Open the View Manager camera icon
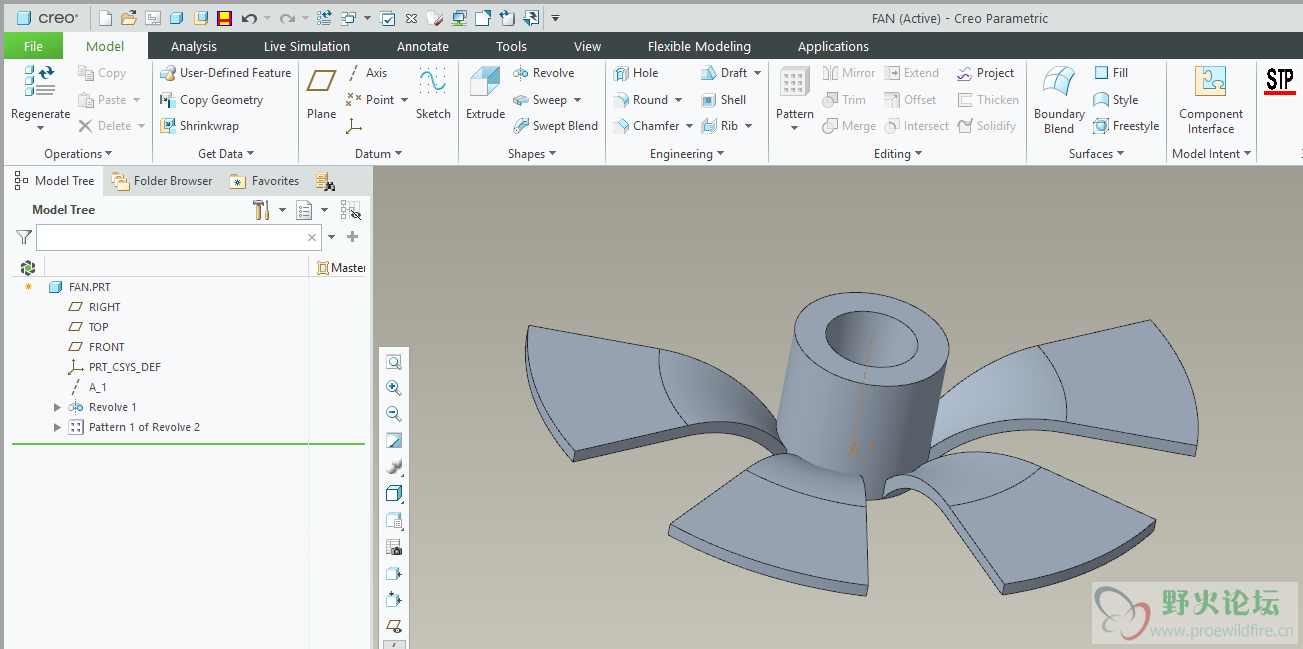The height and width of the screenshot is (649, 1303). pyautogui.click(x=394, y=547)
